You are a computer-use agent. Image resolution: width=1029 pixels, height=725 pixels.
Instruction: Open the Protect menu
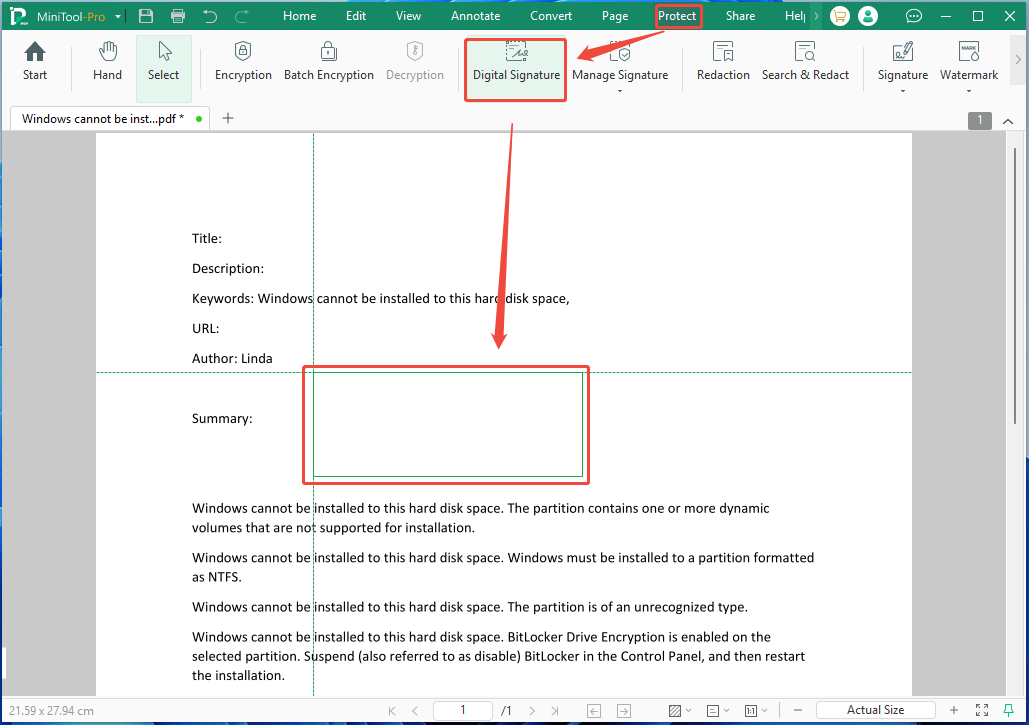coord(678,16)
